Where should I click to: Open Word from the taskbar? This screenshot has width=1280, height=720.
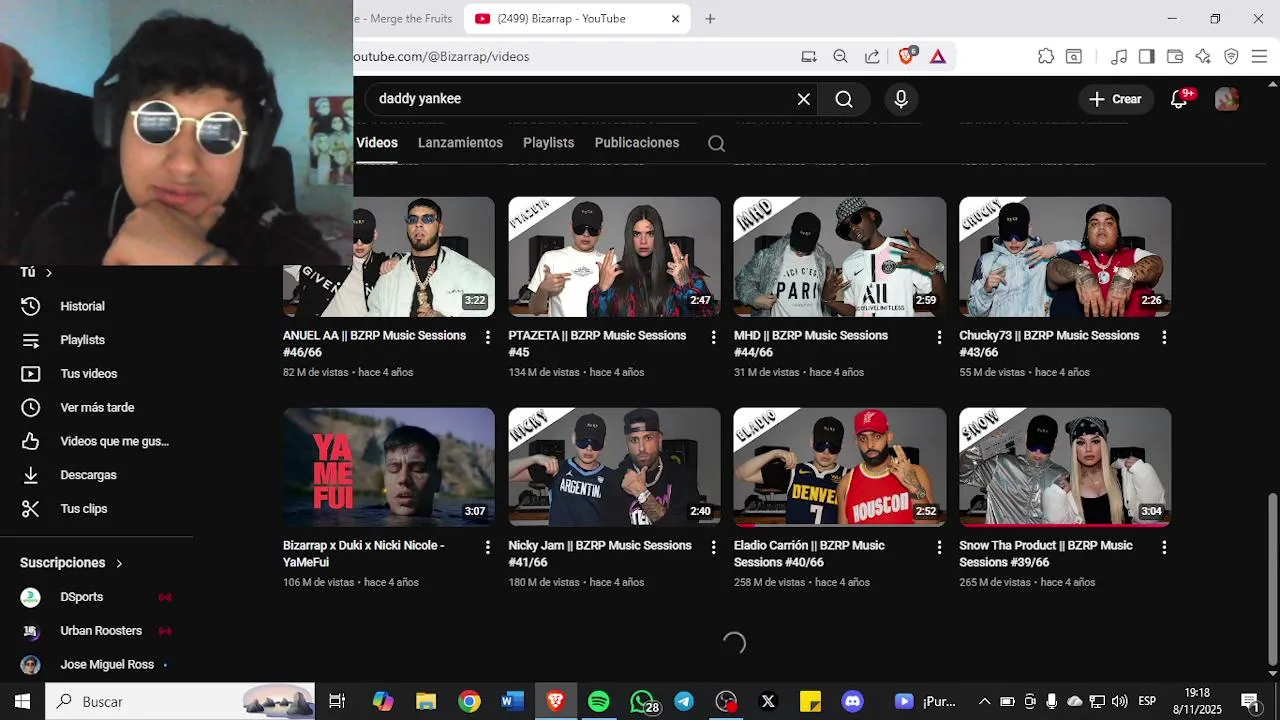point(512,702)
